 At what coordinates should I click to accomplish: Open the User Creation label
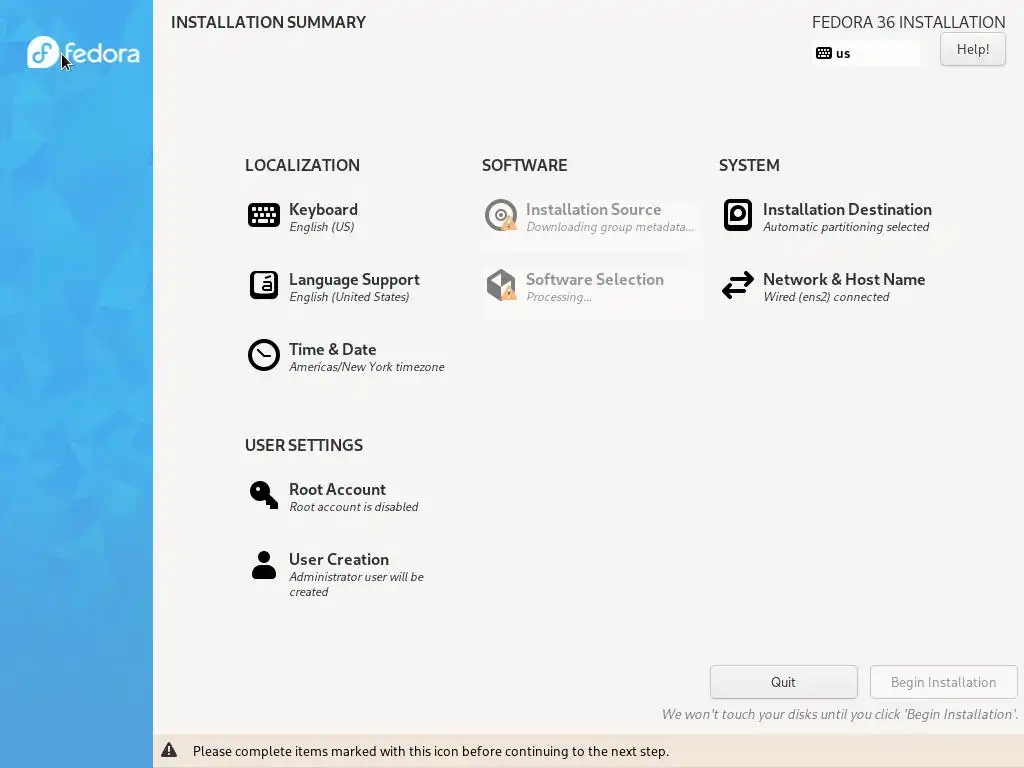[339, 559]
